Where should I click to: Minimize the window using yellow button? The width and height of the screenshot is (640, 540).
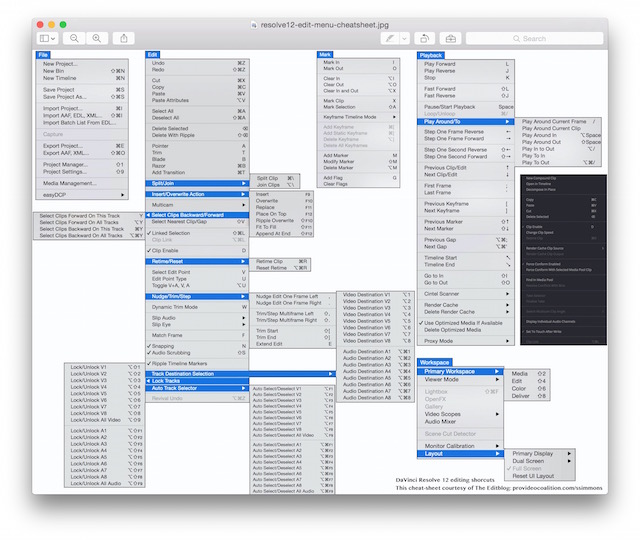(x=51, y=24)
